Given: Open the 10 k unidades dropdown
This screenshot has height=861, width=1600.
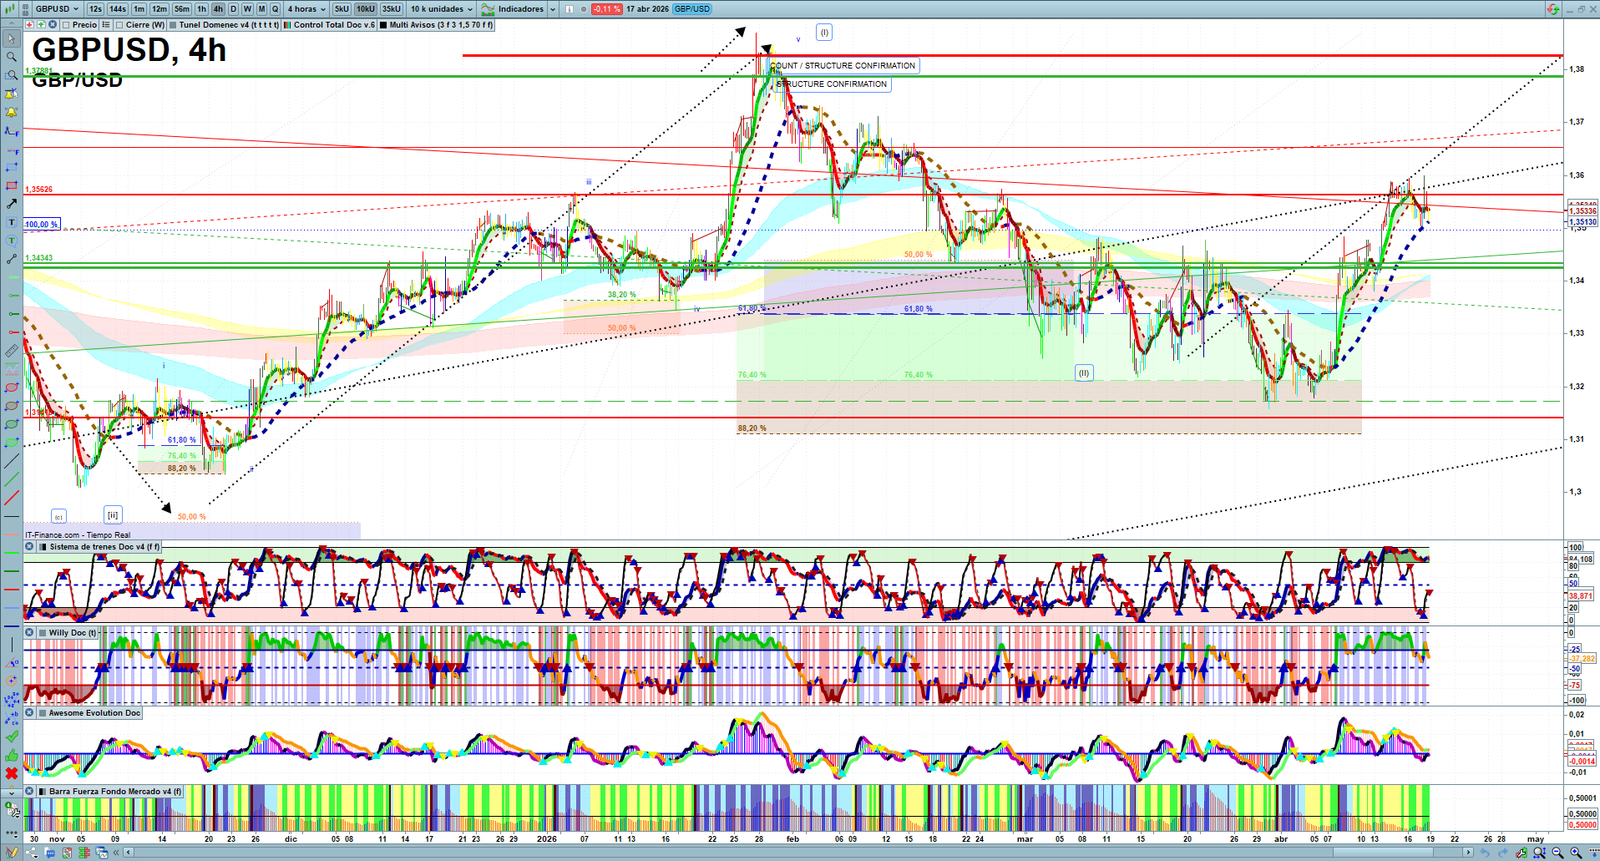Looking at the screenshot, I should [441, 9].
